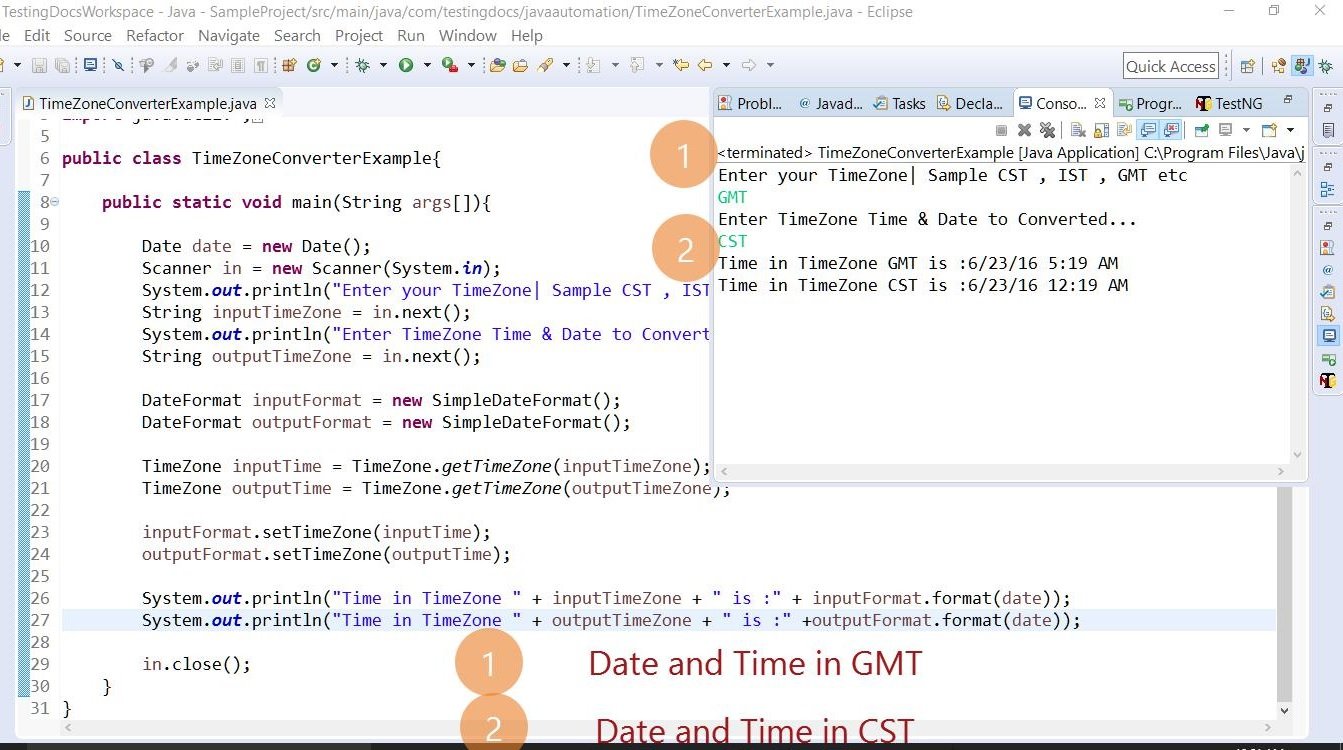1343x750 pixels.
Task: Select the Debug icon in the main toolbar
Action: pos(365,65)
